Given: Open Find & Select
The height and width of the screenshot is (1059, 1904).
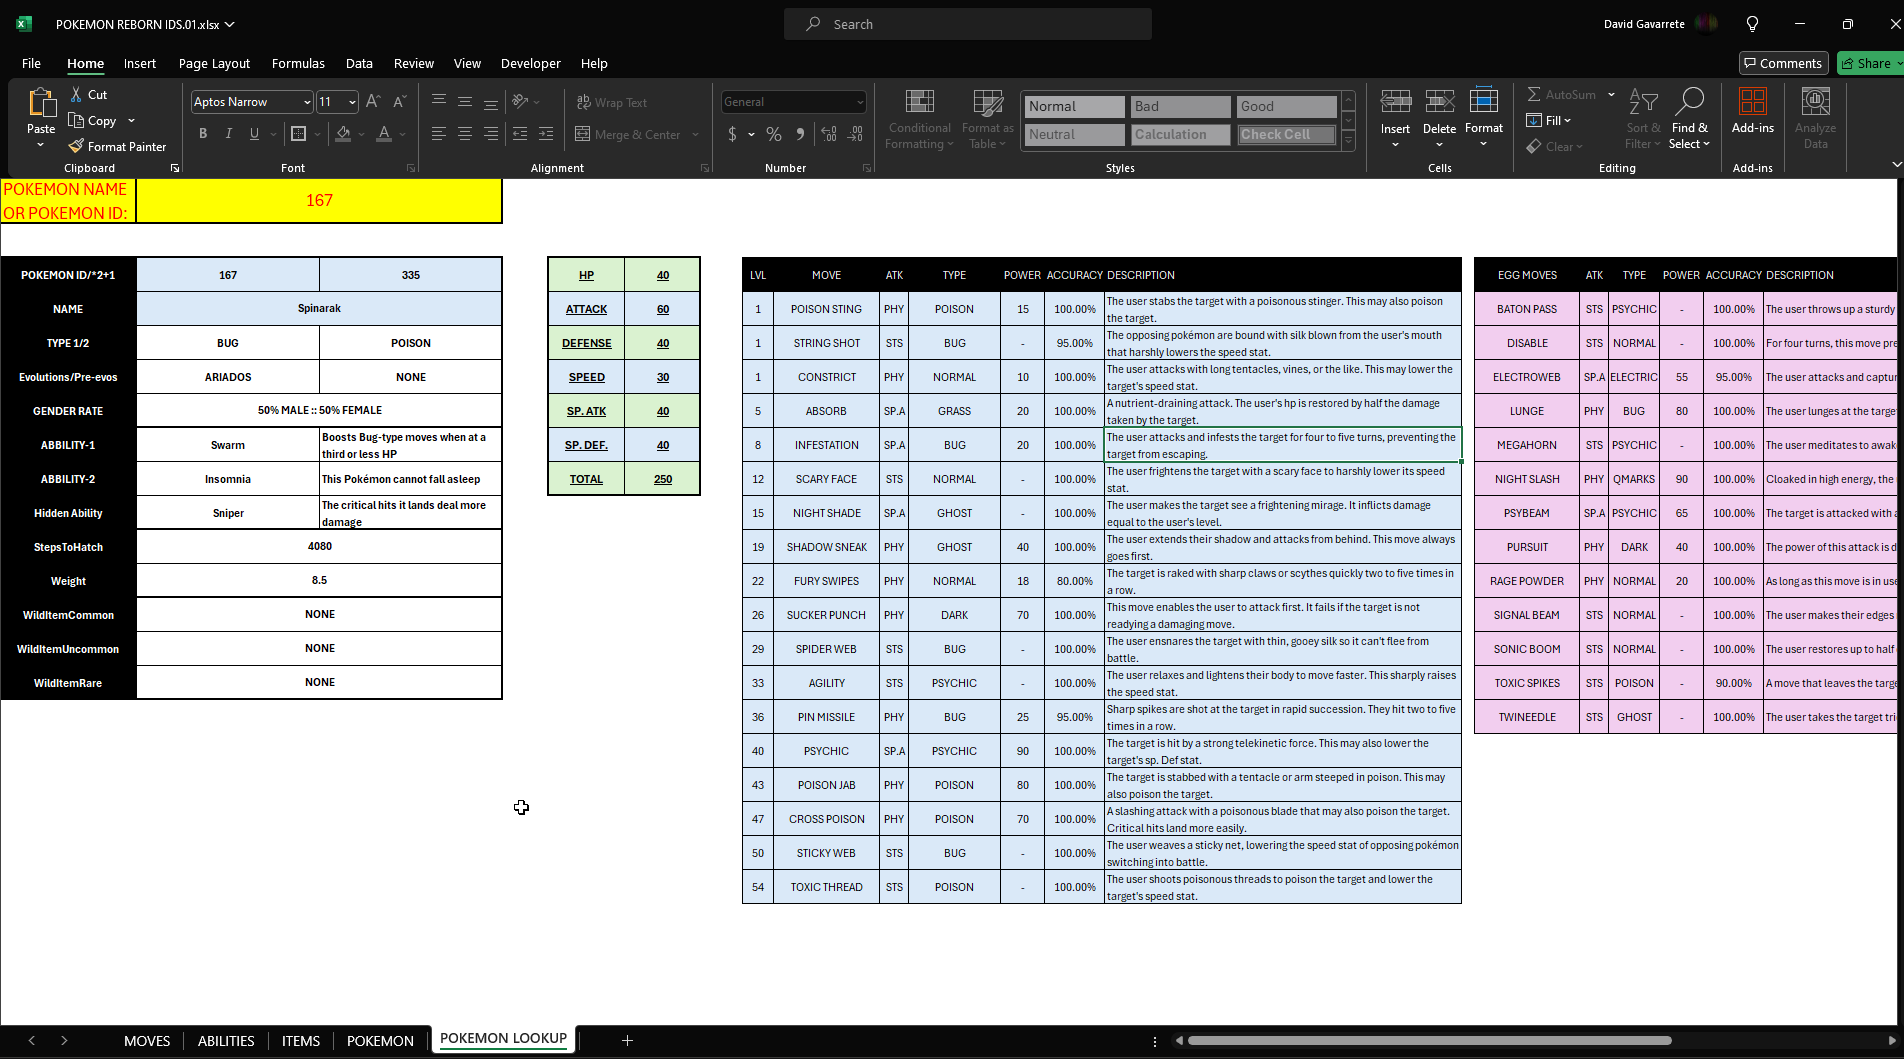Looking at the screenshot, I should point(1690,120).
